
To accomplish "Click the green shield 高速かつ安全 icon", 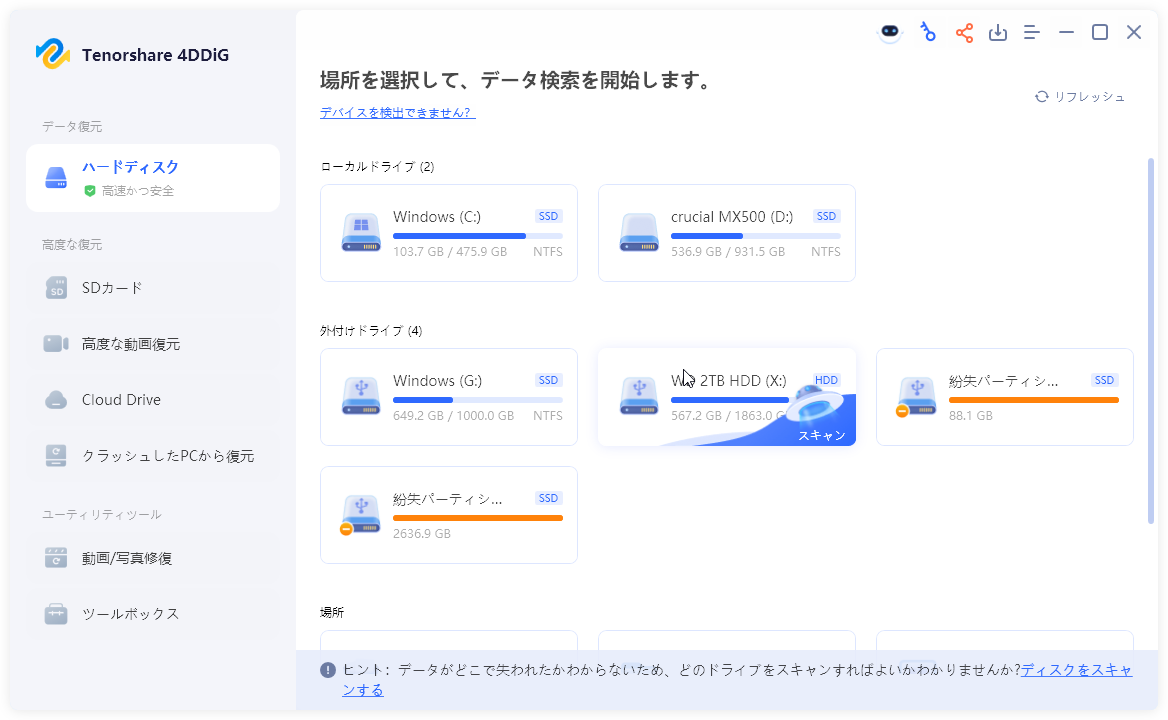I will [90, 191].
